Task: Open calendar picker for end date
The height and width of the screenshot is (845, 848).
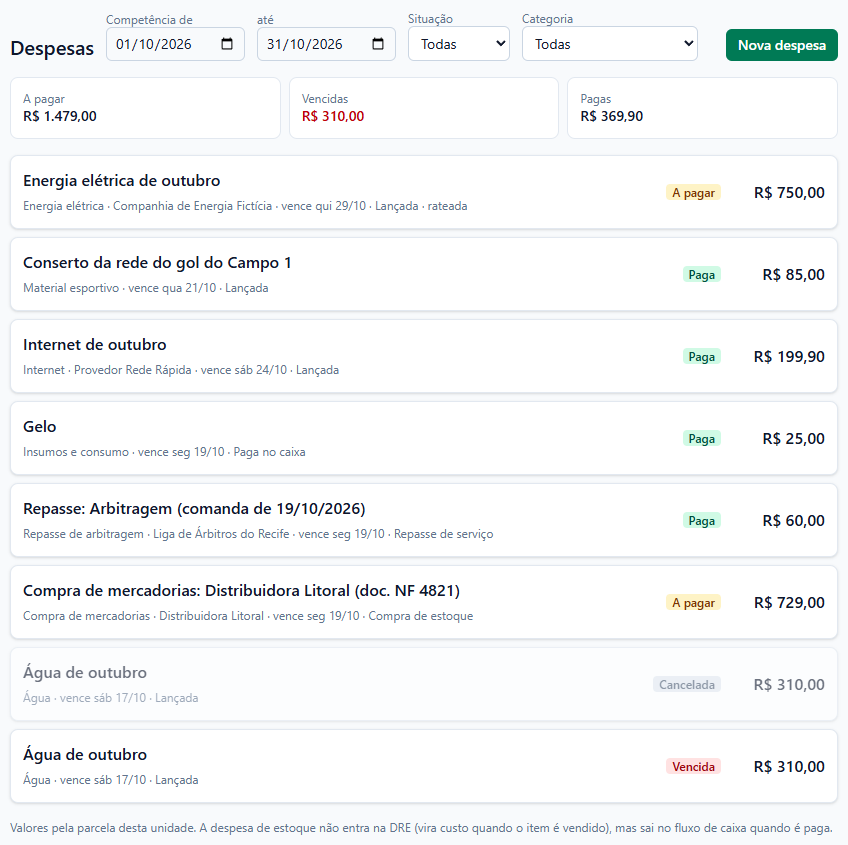Action: coord(378,44)
